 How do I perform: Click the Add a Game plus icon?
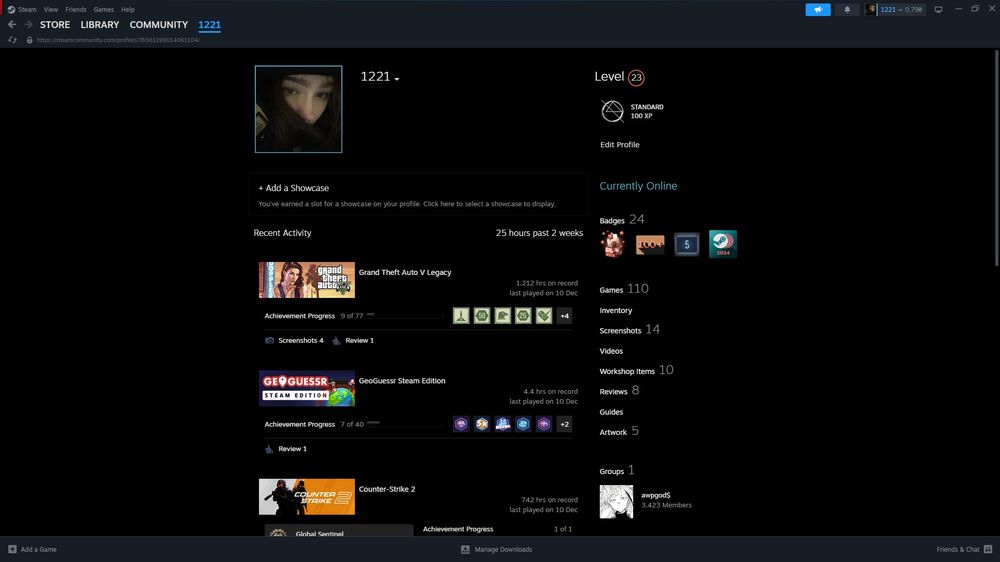coord(12,549)
